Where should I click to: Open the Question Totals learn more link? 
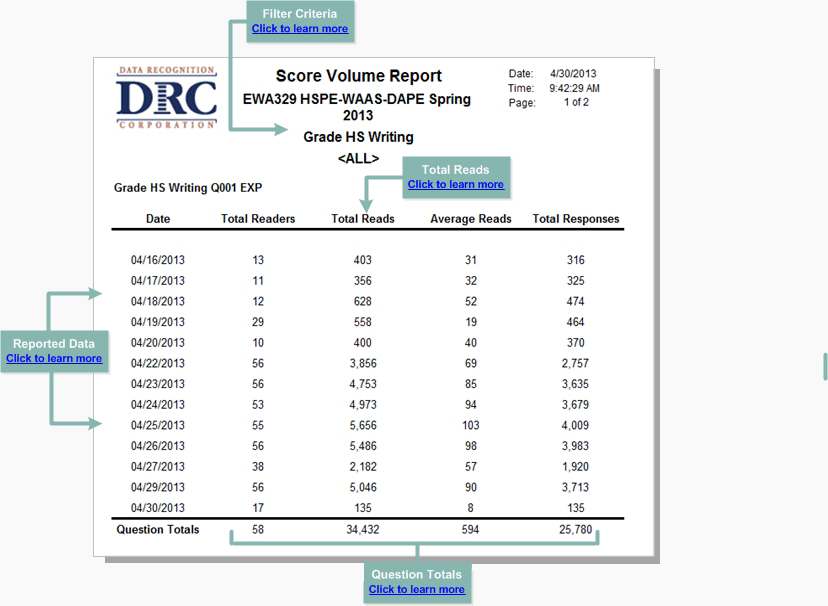click(416, 589)
